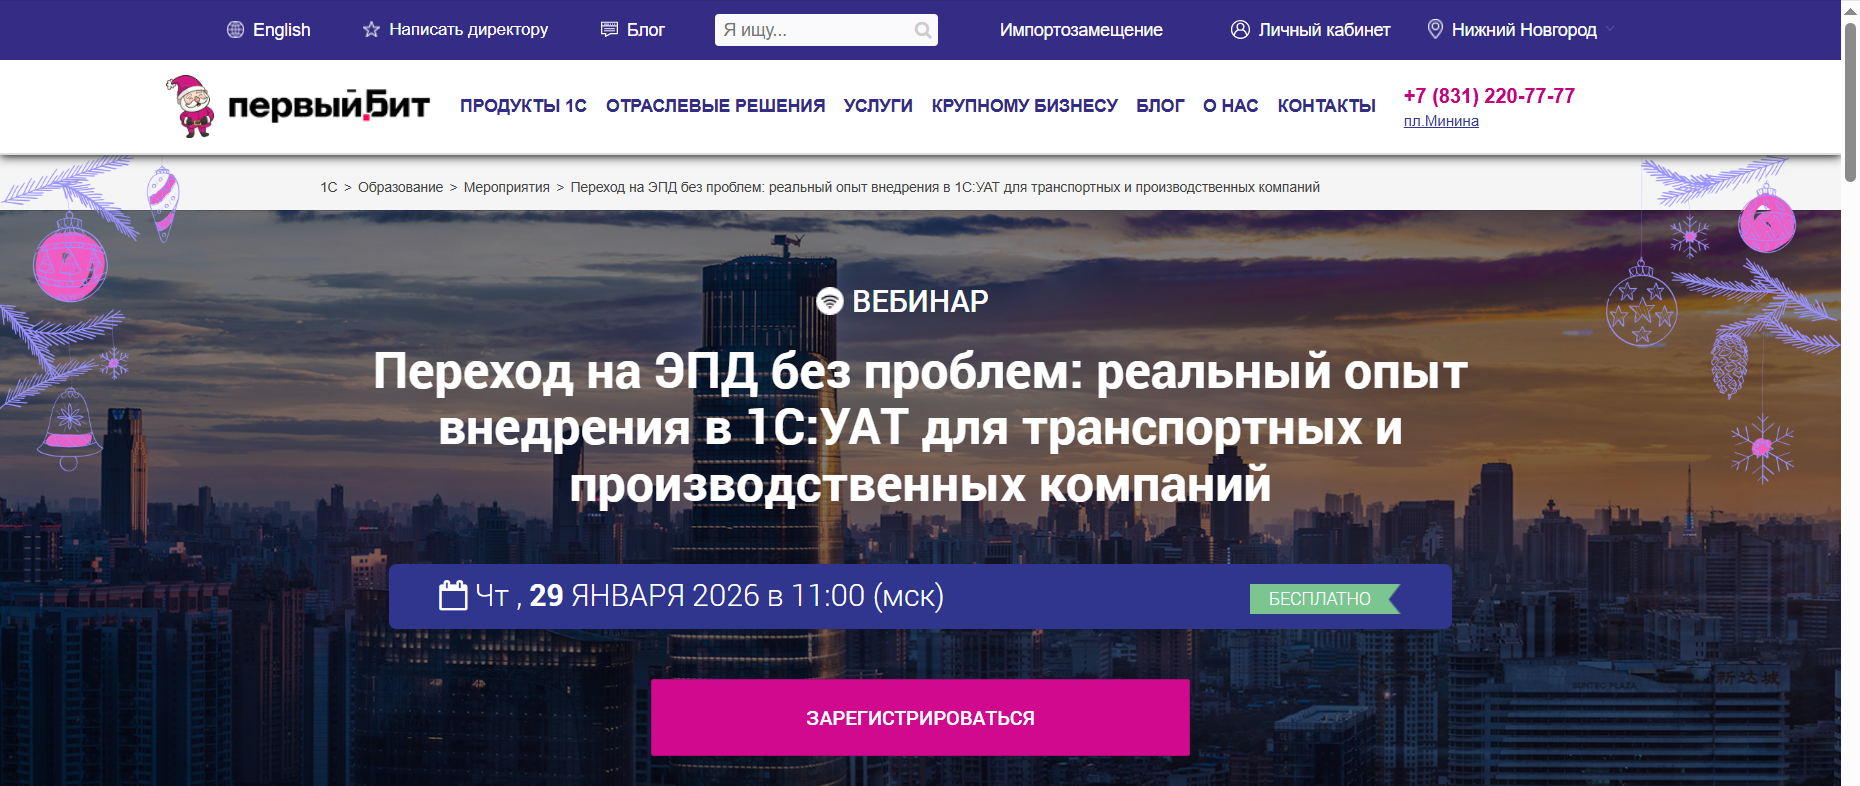The height and width of the screenshot is (786, 1860).
Task: Open the Услуги menu
Action: click(878, 106)
